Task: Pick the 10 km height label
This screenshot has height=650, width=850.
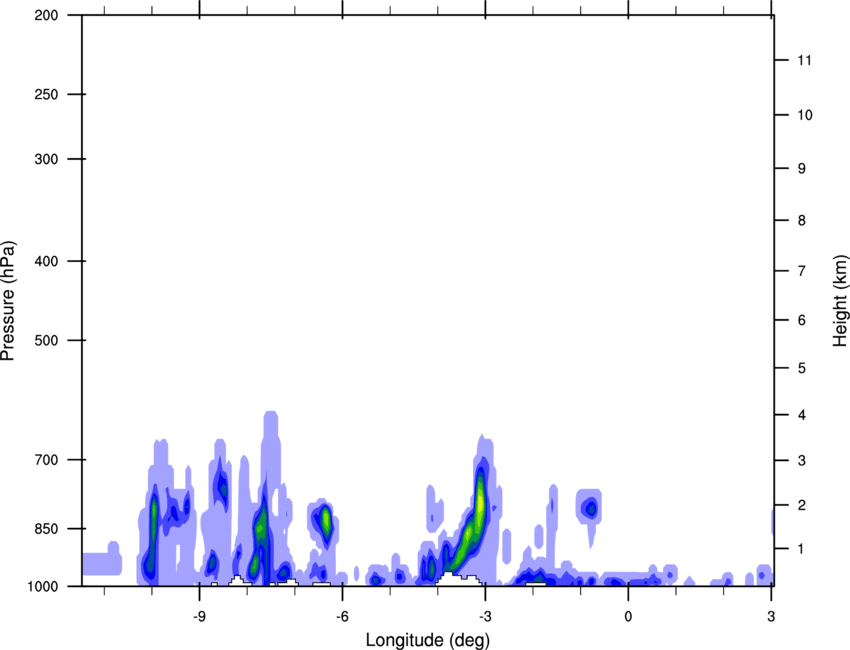Action: tap(804, 115)
